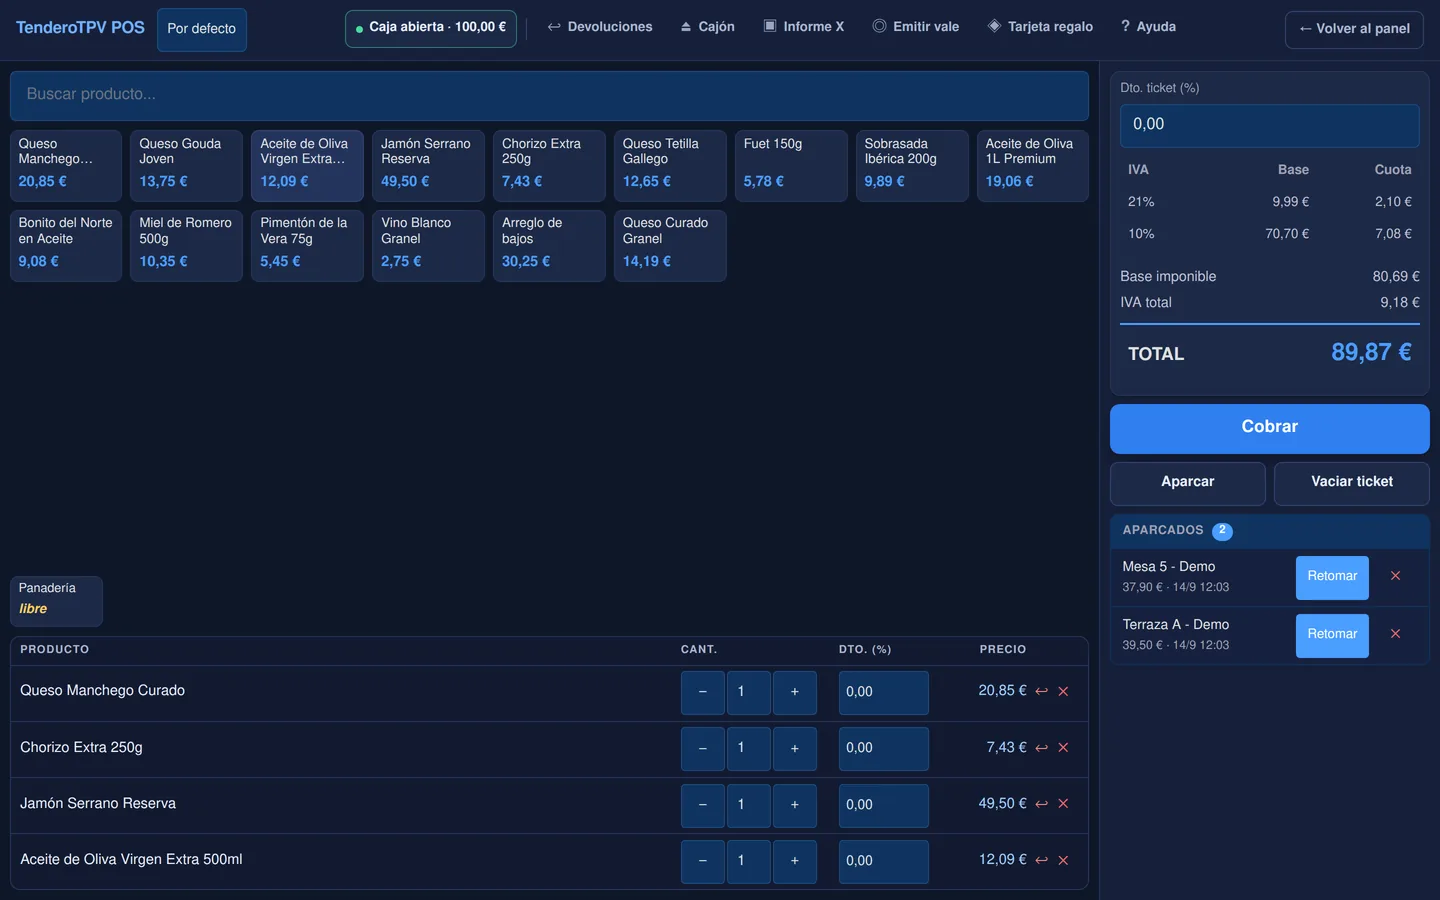Click quantity field of Jamón Serrano Reserva
Screen dimensions: 1440x900
coord(749,805)
